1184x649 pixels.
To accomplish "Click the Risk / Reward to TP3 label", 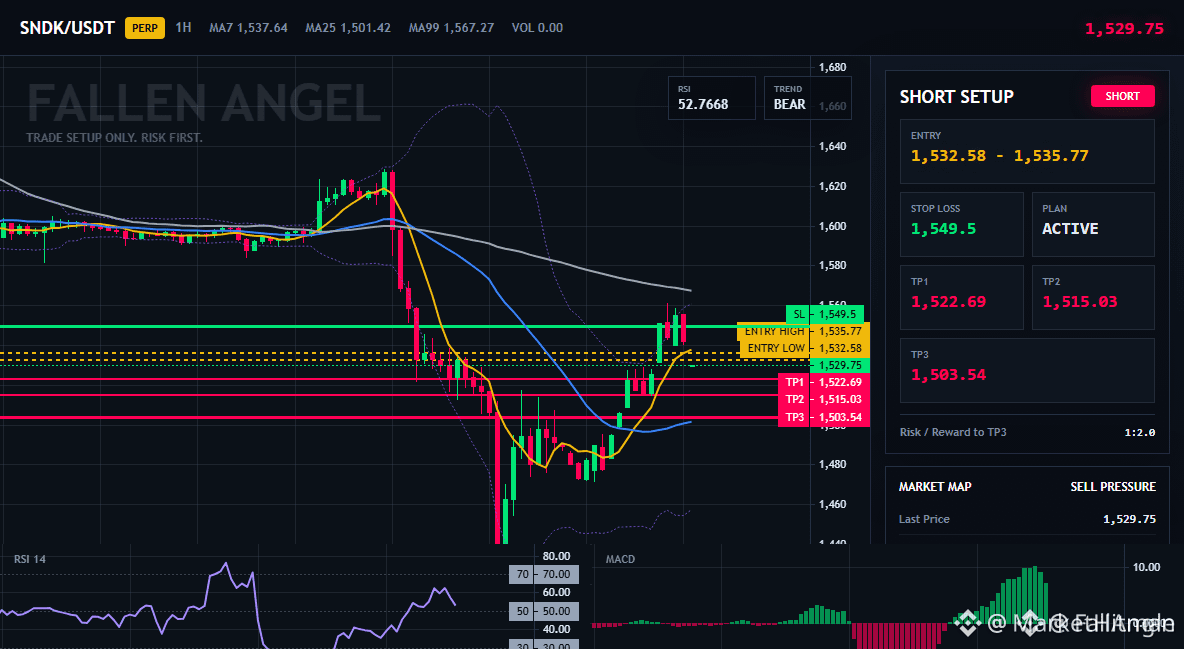I will [953, 432].
